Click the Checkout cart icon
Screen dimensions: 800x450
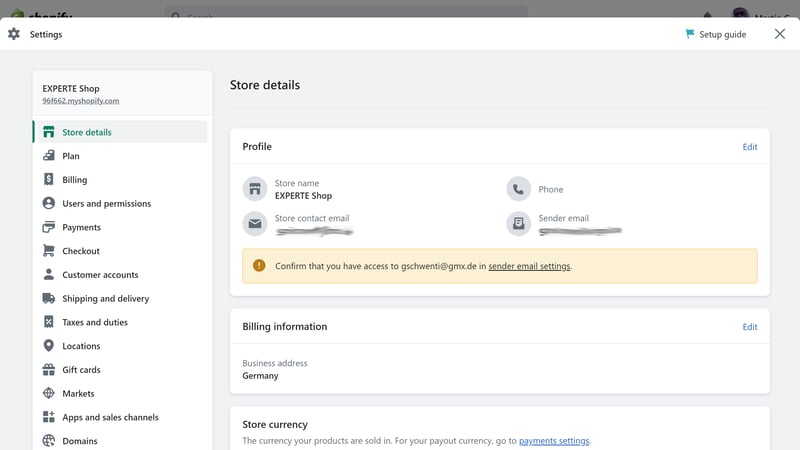[x=48, y=251]
